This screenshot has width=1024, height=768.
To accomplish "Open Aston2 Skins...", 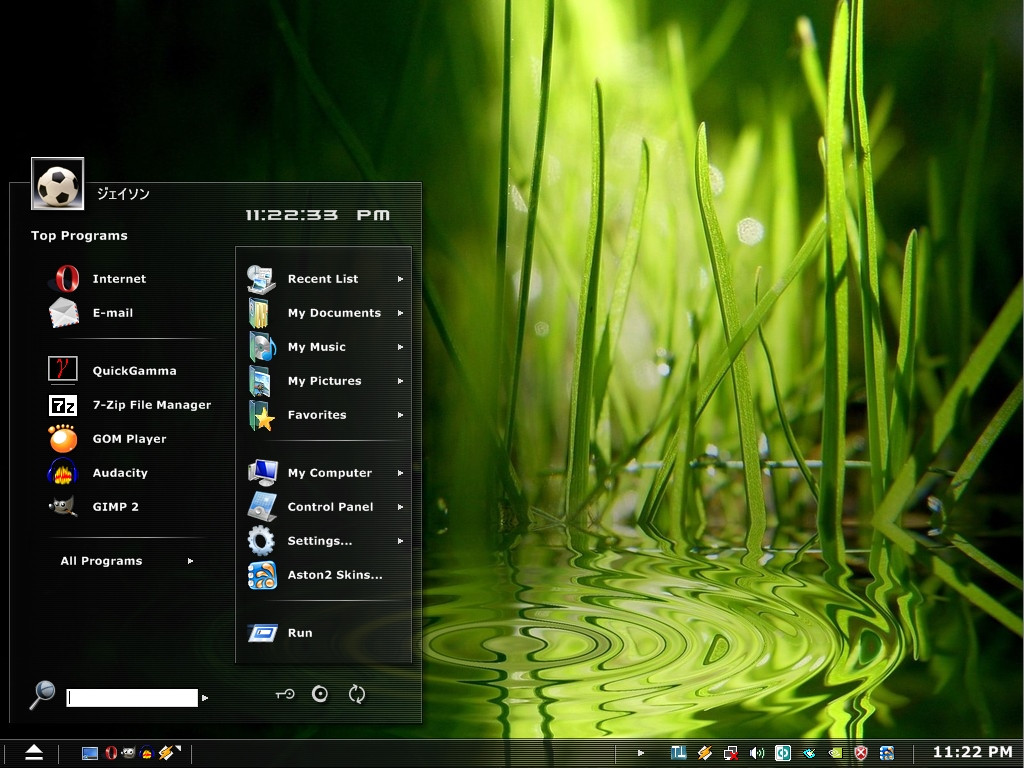I will click(x=334, y=575).
